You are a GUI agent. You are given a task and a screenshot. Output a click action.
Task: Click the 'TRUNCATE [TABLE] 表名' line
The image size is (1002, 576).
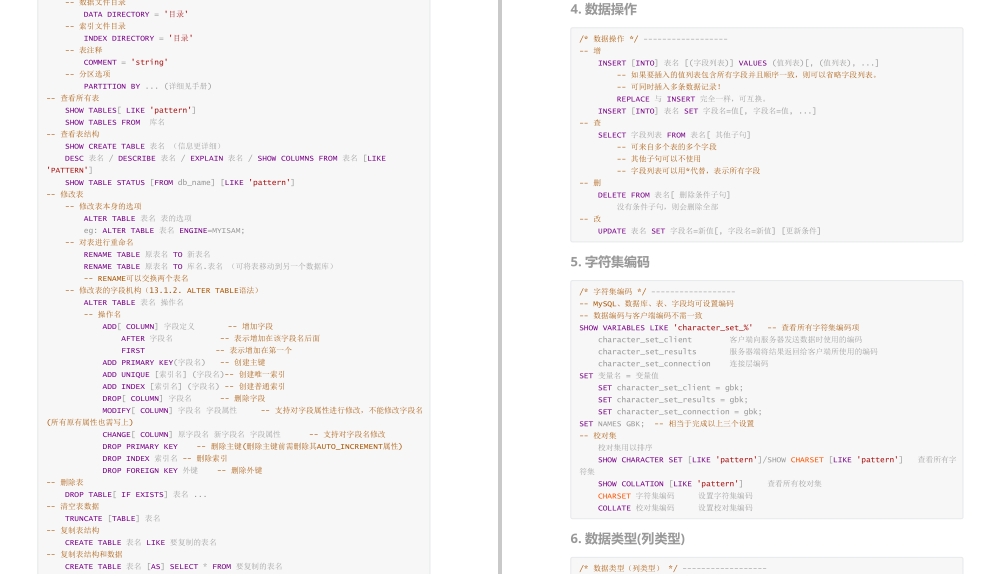pyautogui.click(x=112, y=518)
